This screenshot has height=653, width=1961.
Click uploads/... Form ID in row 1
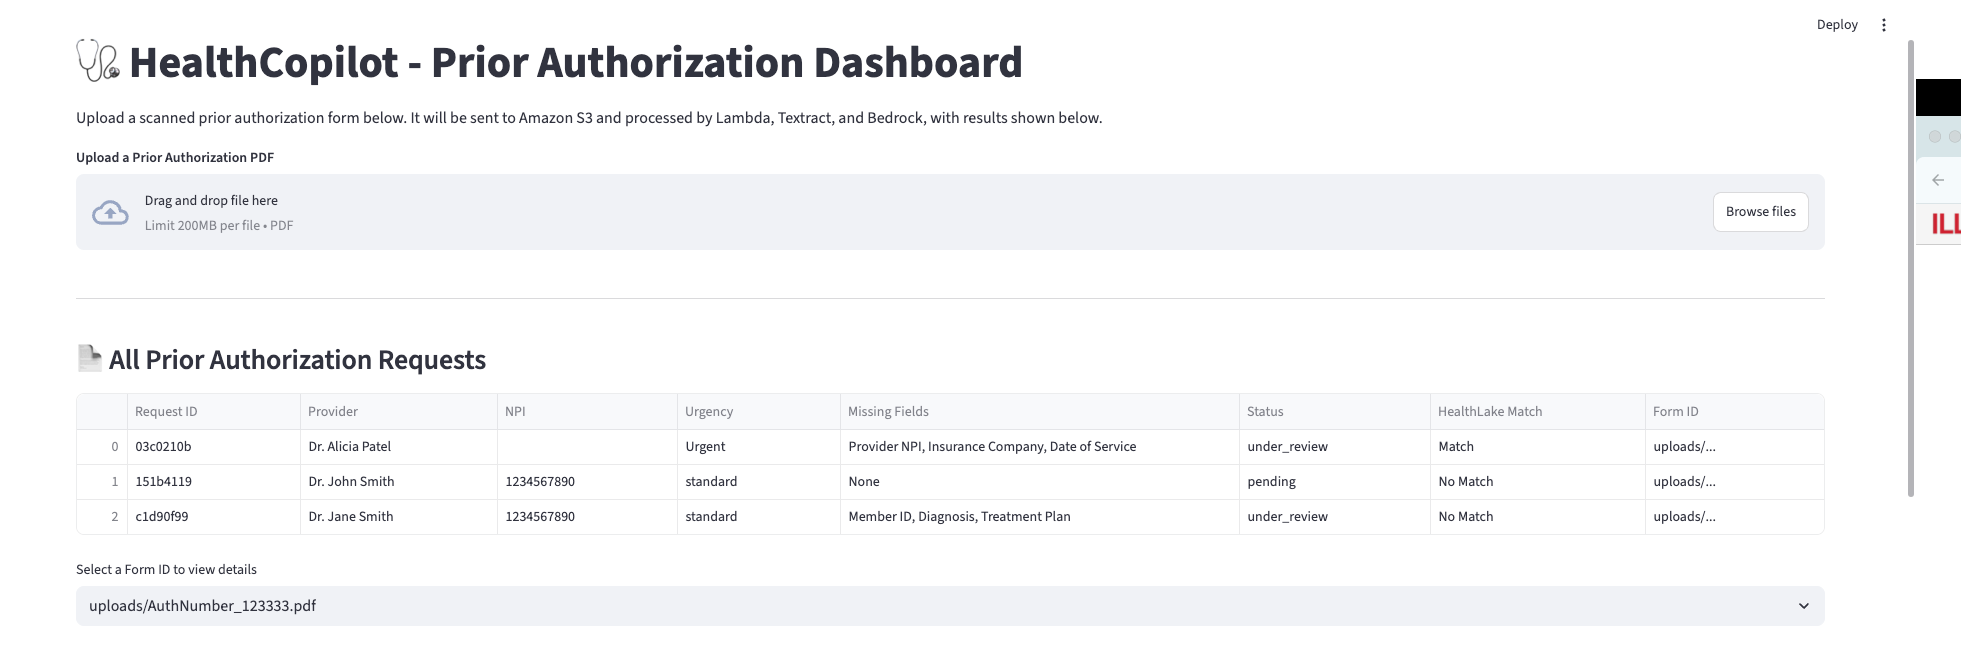click(1735, 482)
